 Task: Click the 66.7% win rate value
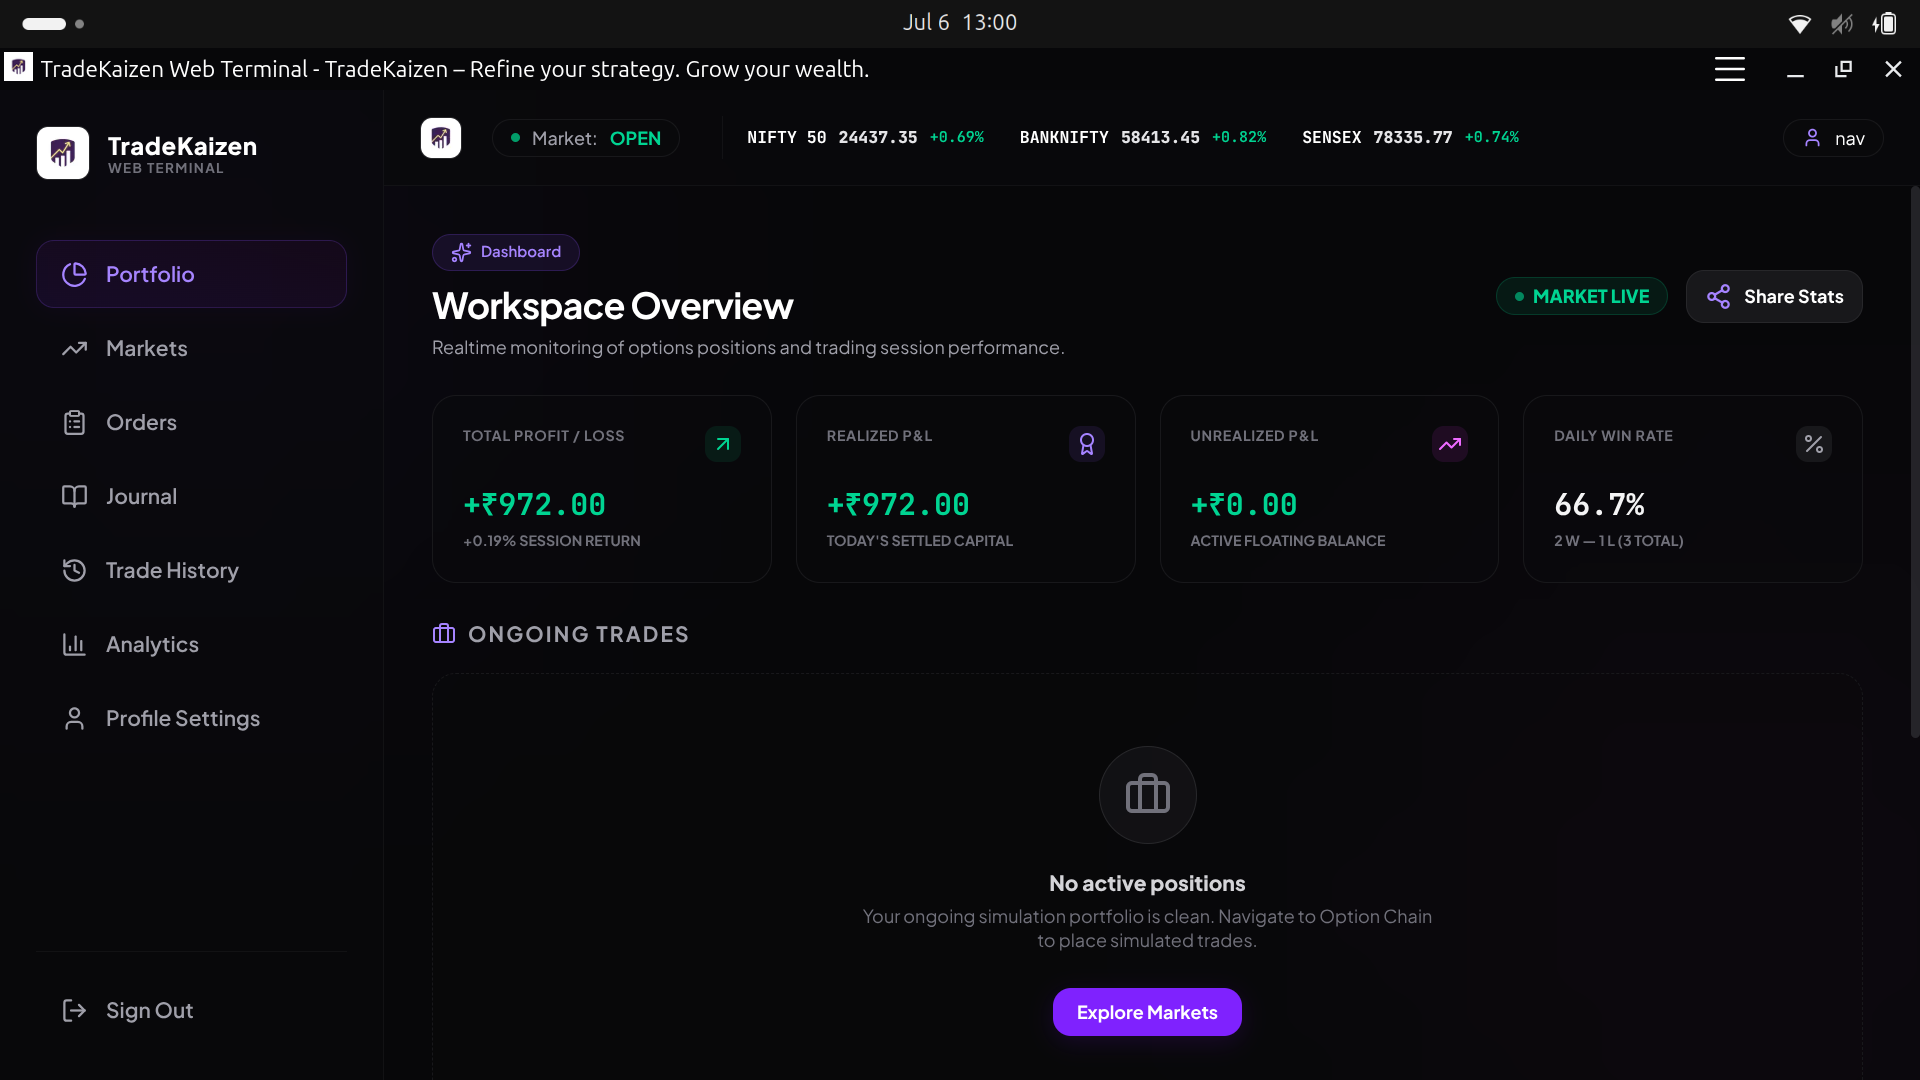[x=1600, y=505]
